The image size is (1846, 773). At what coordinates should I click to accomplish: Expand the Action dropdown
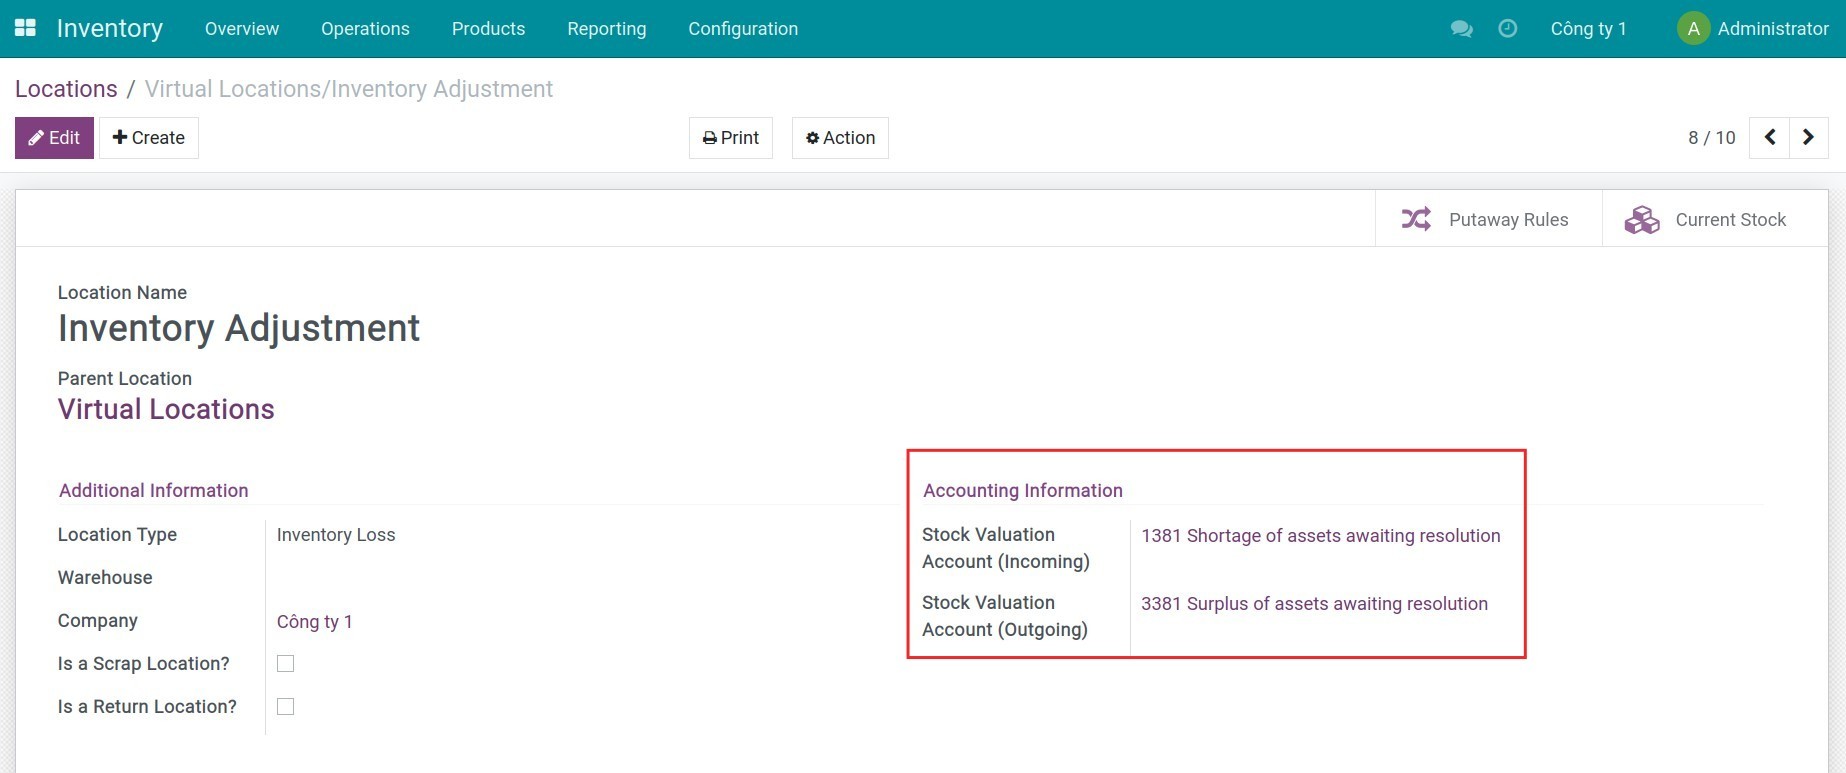coord(840,138)
